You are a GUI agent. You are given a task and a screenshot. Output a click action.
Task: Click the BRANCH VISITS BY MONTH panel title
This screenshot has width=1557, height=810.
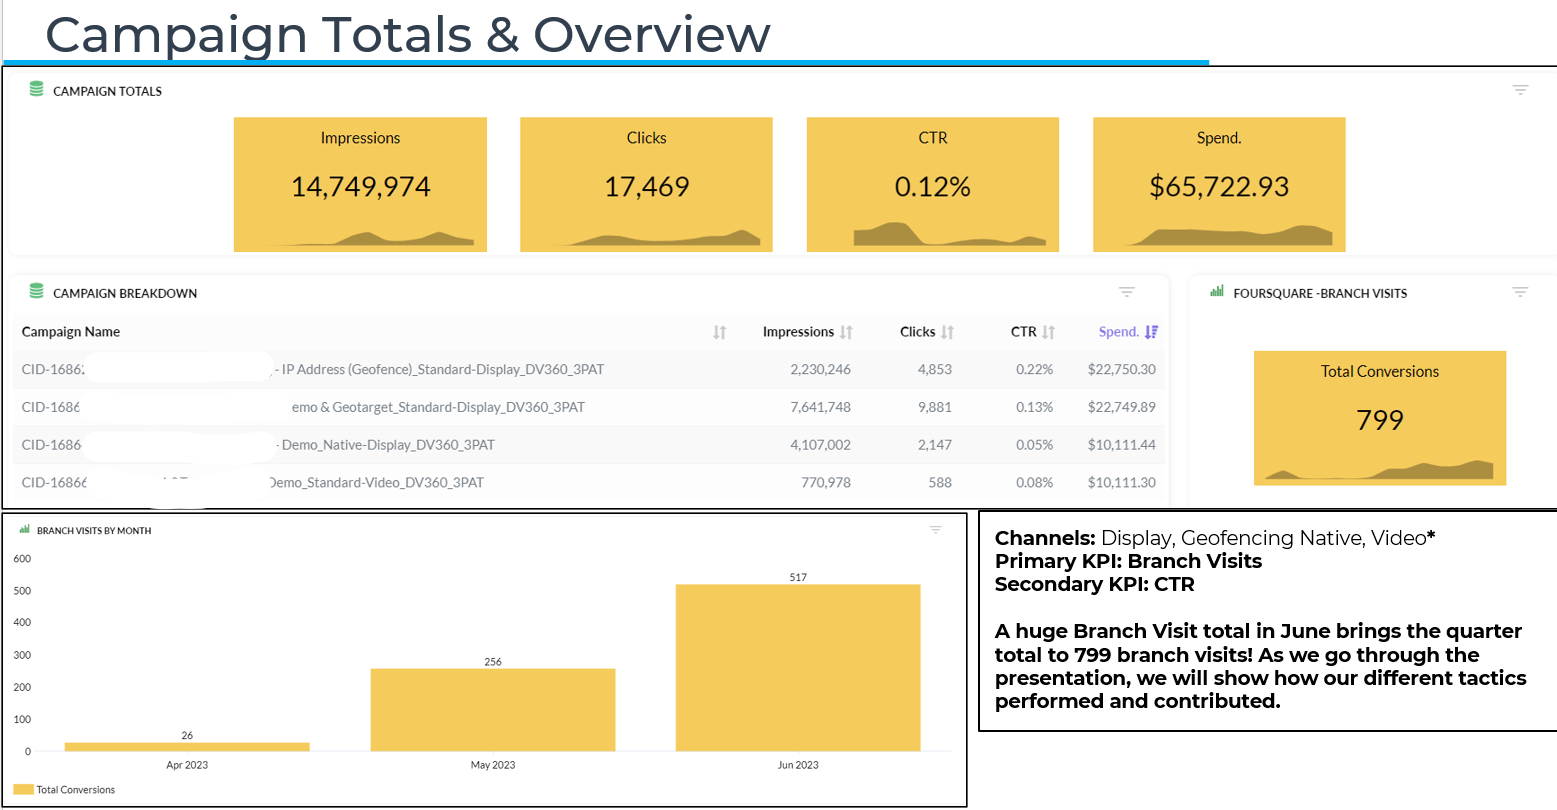(94, 531)
